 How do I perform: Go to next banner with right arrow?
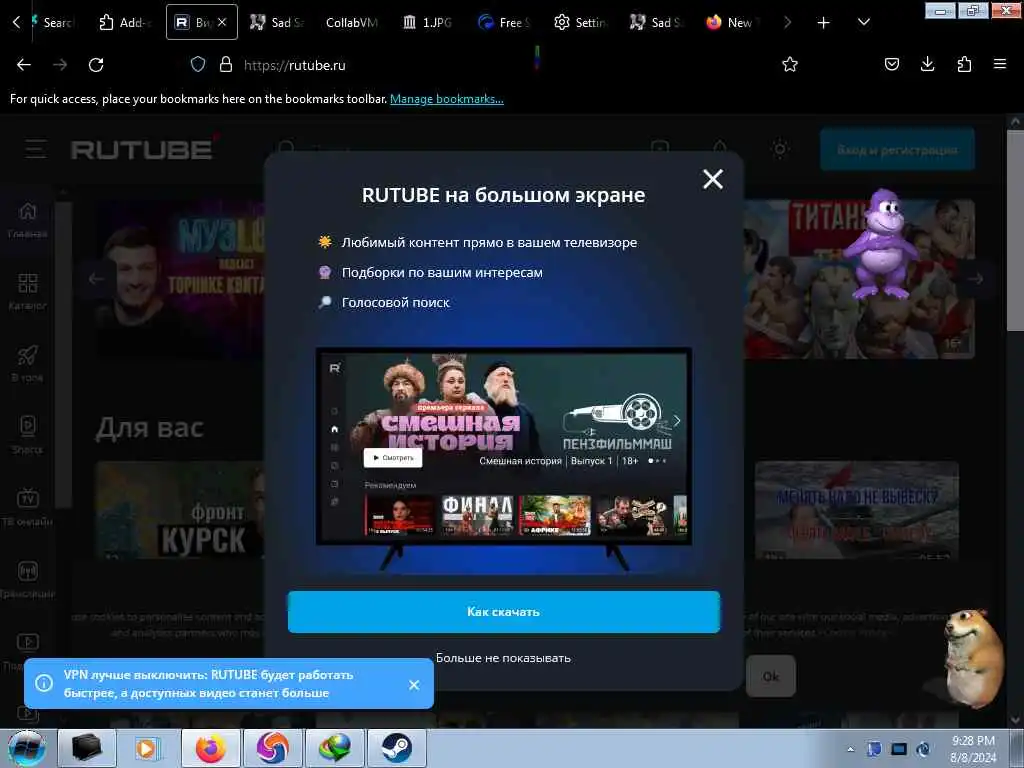(976, 279)
